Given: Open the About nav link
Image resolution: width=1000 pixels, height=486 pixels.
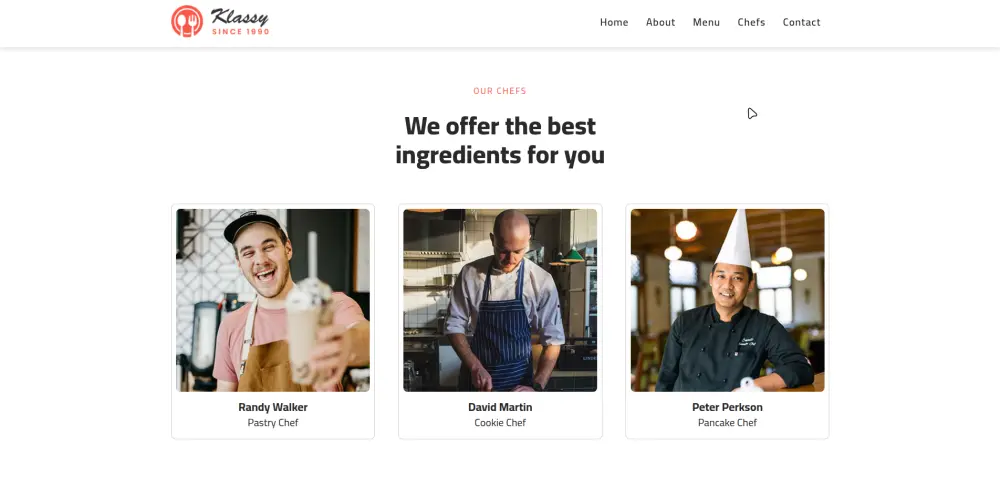Looking at the screenshot, I should [660, 22].
